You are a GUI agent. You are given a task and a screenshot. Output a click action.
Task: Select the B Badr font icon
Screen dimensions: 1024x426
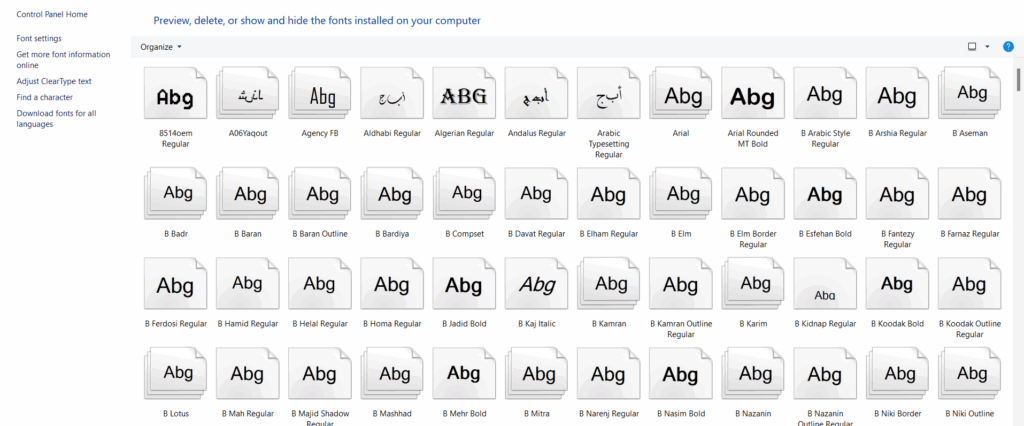(x=175, y=194)
